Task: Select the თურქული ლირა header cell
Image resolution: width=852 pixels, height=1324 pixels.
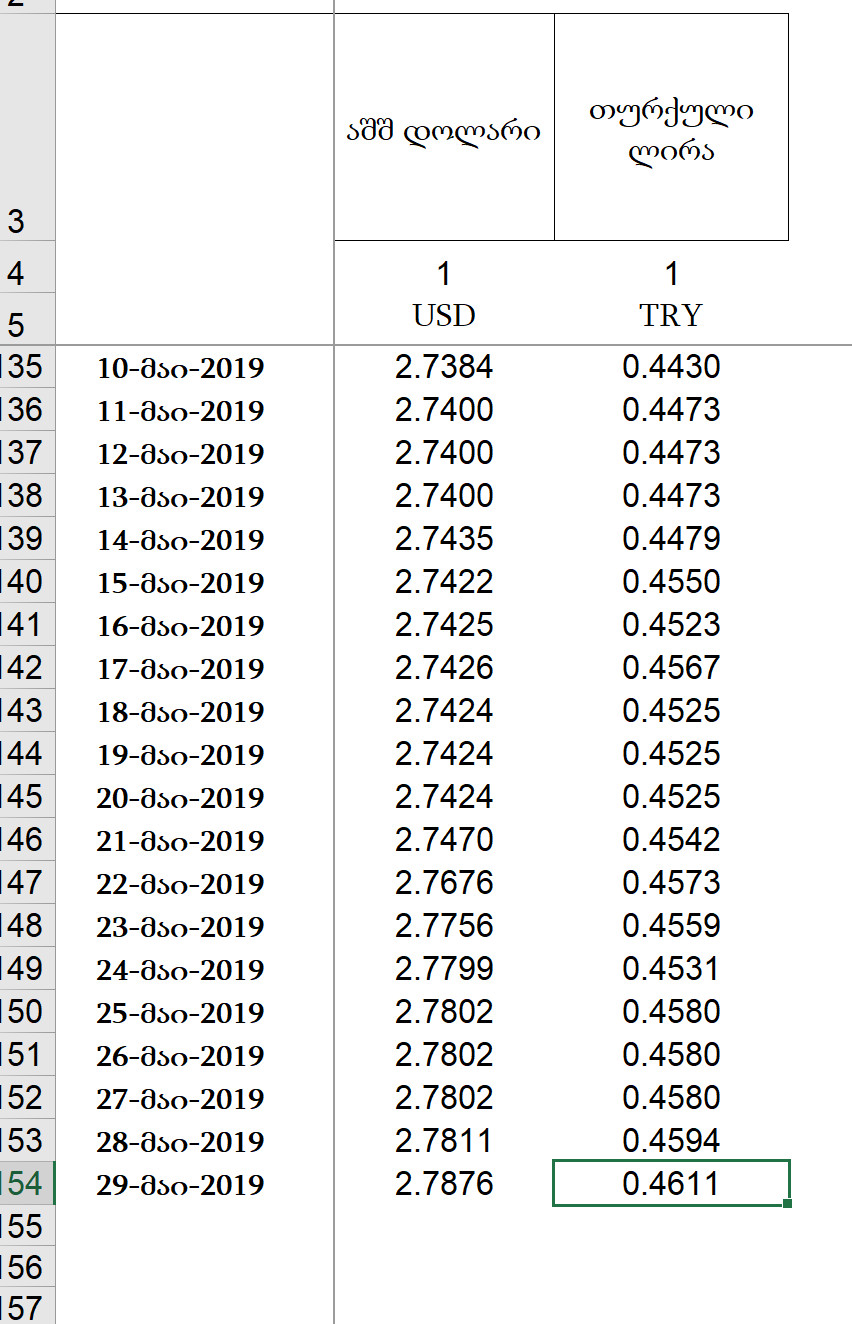Action: (x=671, y=128)
